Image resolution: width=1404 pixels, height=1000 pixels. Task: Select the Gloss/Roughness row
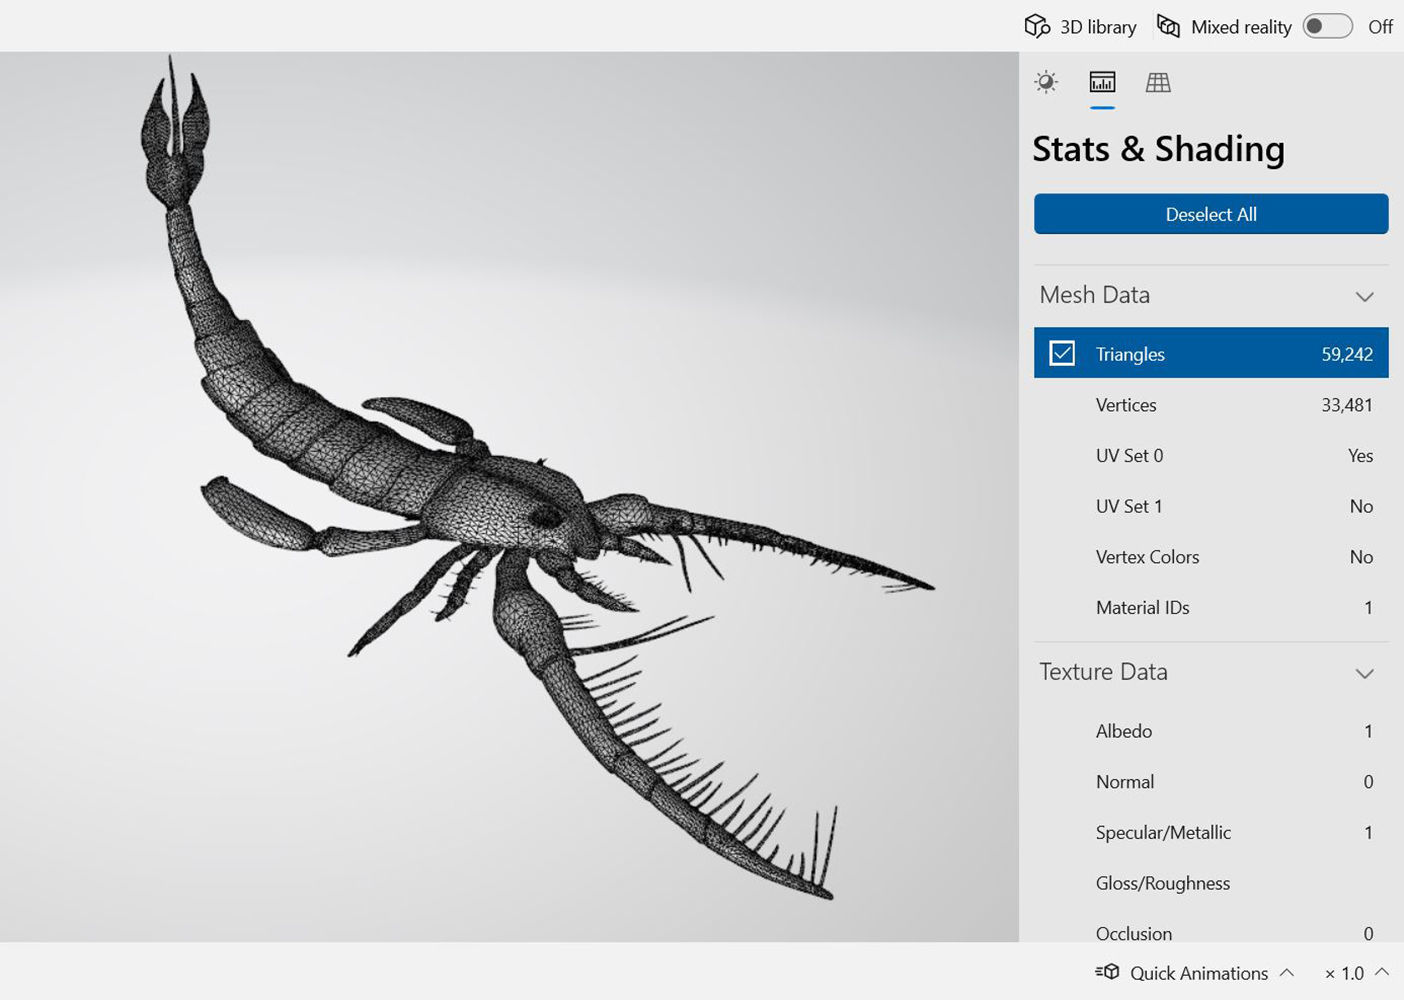point(1211,883)
